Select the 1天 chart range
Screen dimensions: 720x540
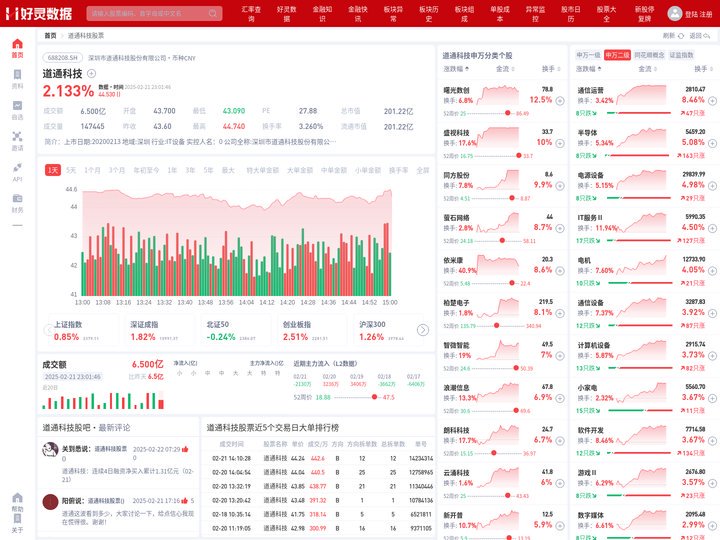click(53, 170)
